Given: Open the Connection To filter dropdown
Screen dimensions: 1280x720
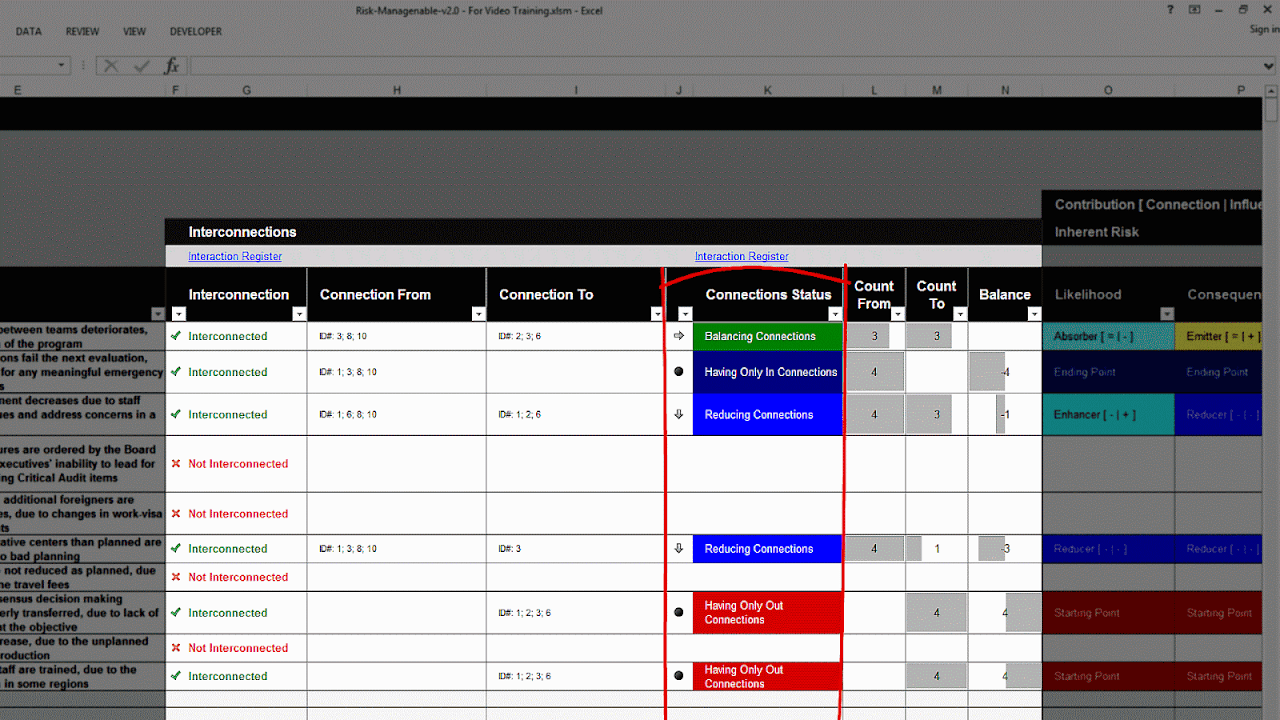Looking at the screenshot, I should click(657, 314).
